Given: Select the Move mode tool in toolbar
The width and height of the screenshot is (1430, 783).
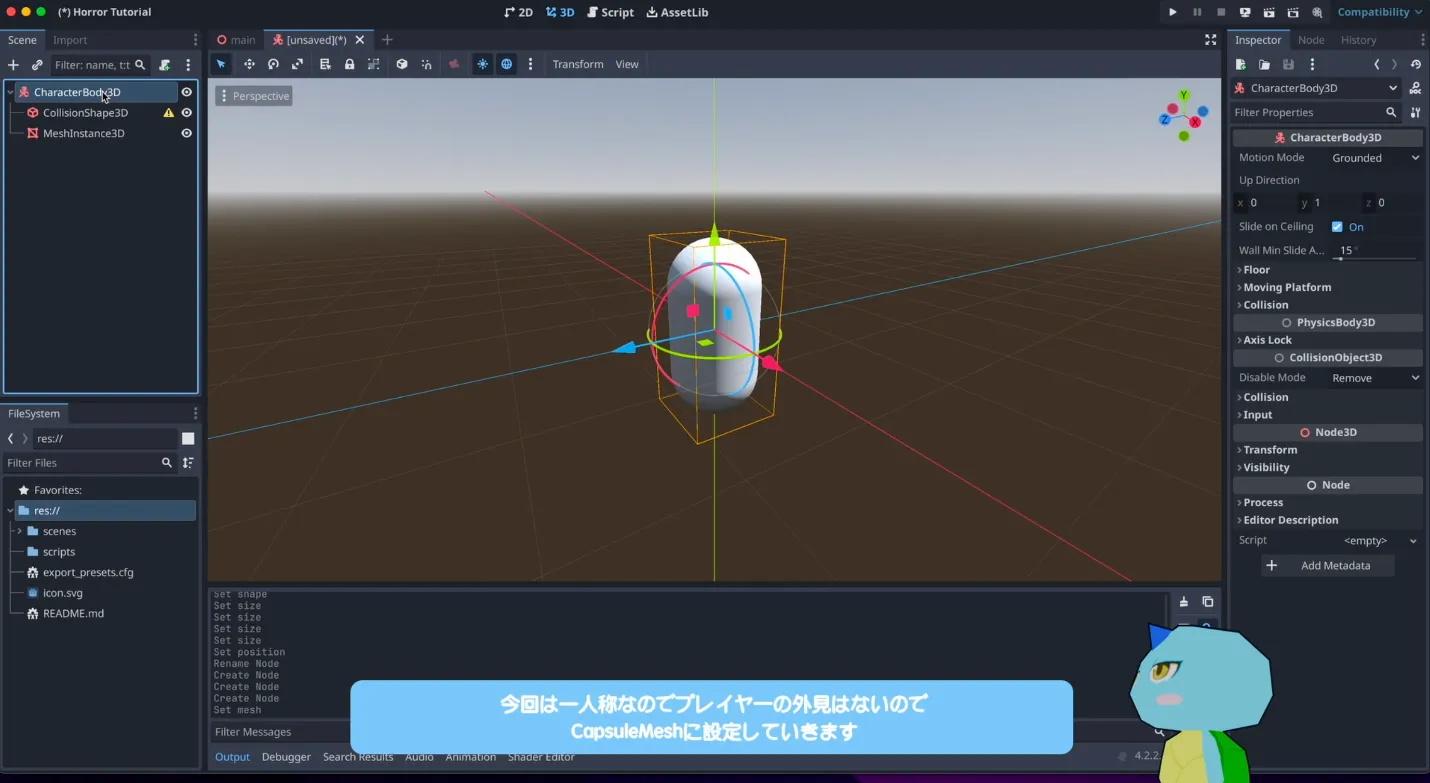Looking at the screenshot, I should pos(249,64).
